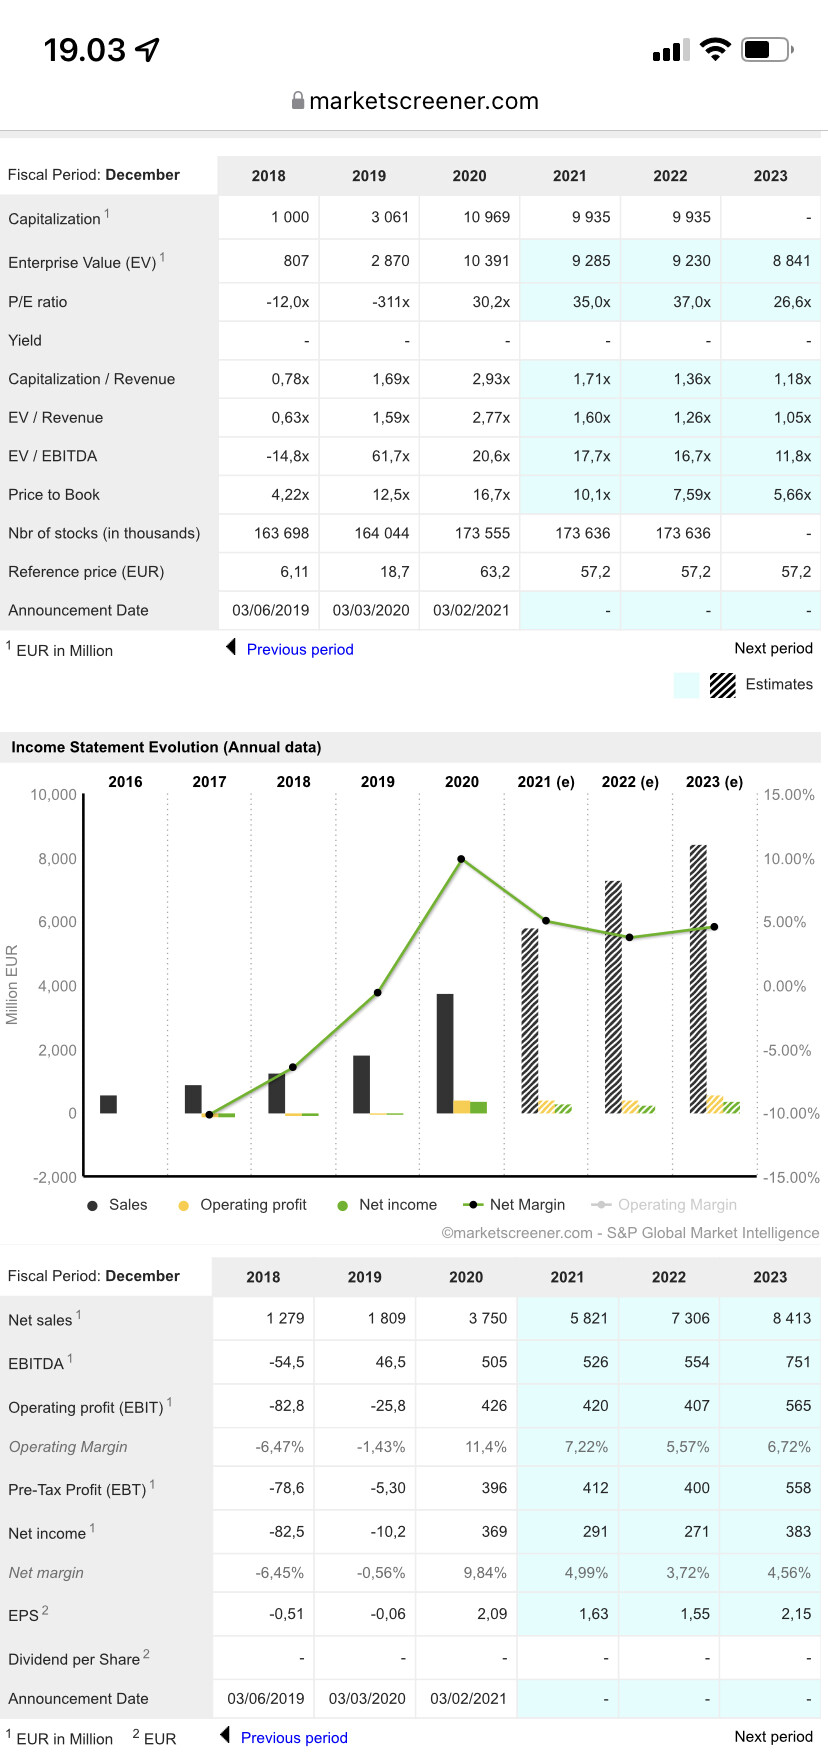The height and width of the screenshot is (1756, 828).
Task: Click left arrow beside upper Previous period
Action: click(x=231, y=648)
